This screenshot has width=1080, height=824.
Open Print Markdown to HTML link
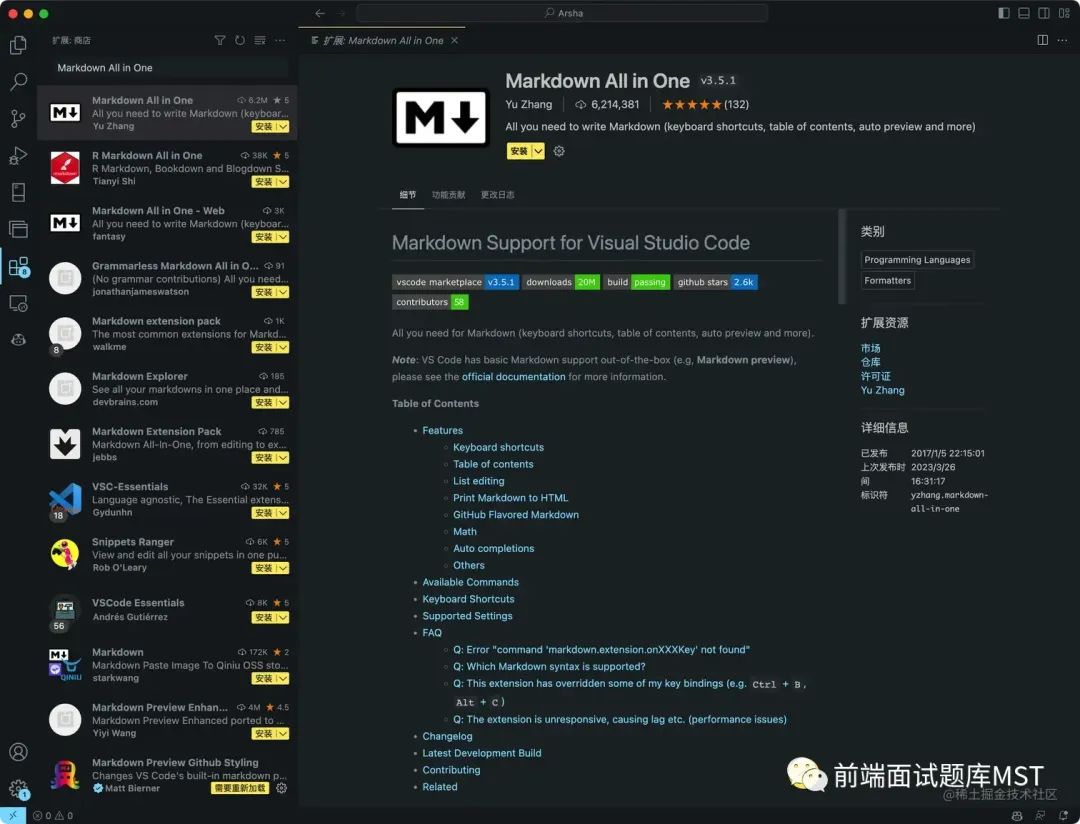510,497
